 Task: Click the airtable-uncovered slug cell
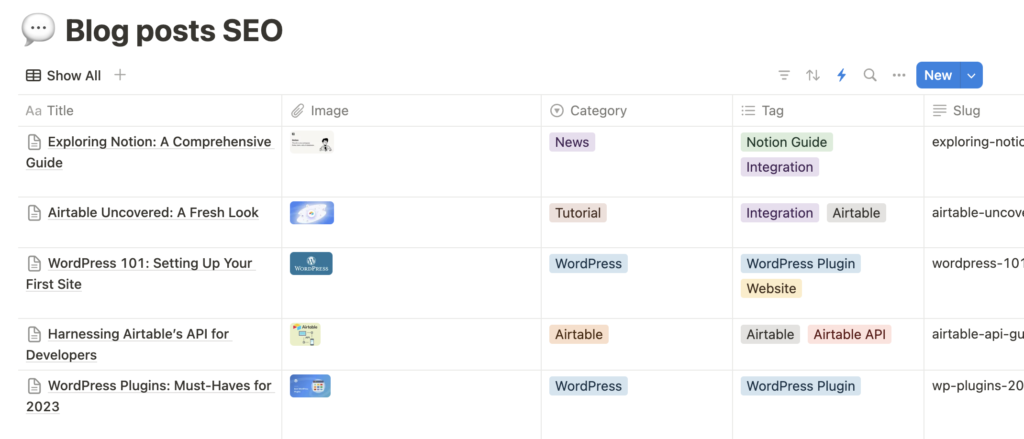point(974,223)
